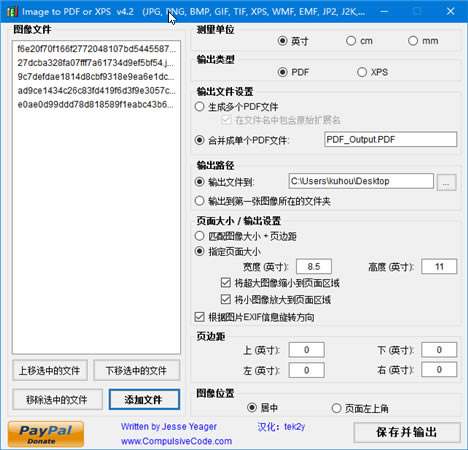
Task: Click 移除选中的文件 button
Action: coord(57,399)
